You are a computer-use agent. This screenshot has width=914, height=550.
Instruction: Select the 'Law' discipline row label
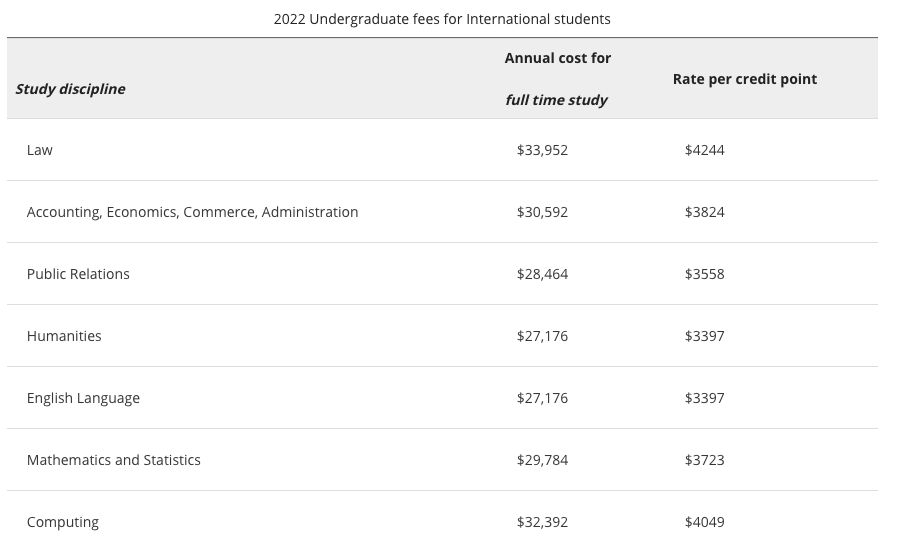tap(40, 150)
